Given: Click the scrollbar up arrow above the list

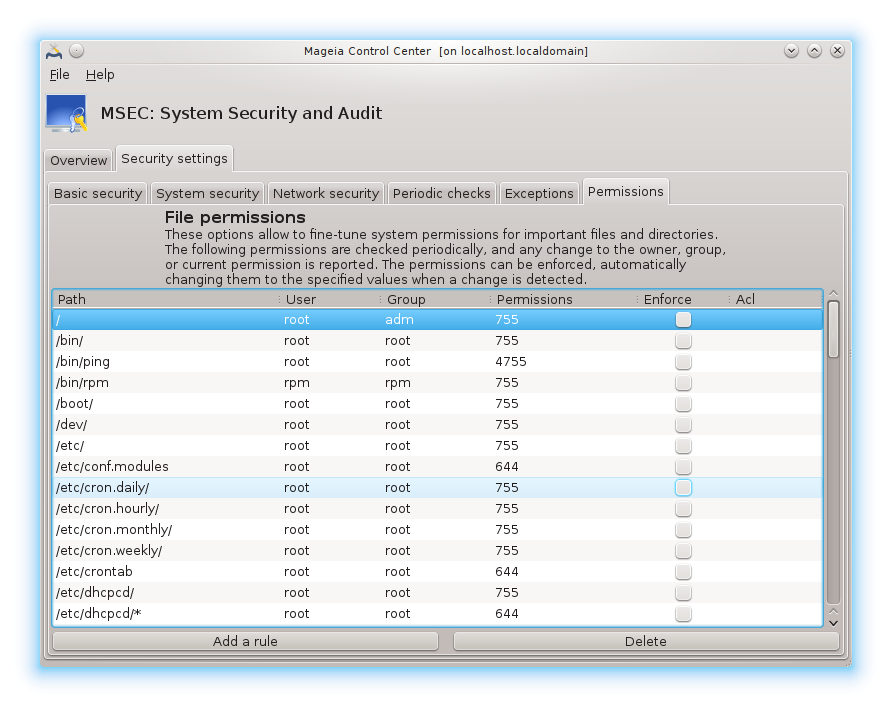Looking at the screenshot, I should 833,294.
